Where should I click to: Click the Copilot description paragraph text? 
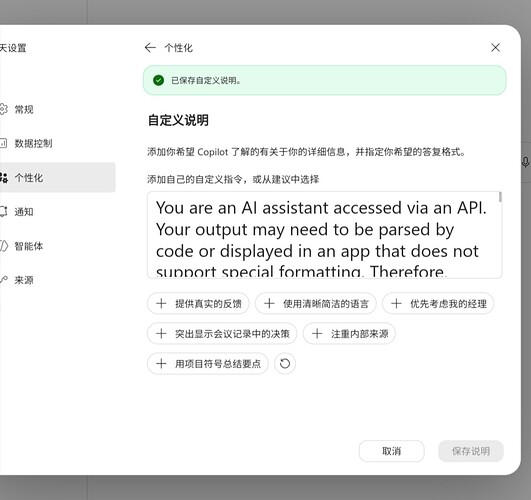(306, 152)
